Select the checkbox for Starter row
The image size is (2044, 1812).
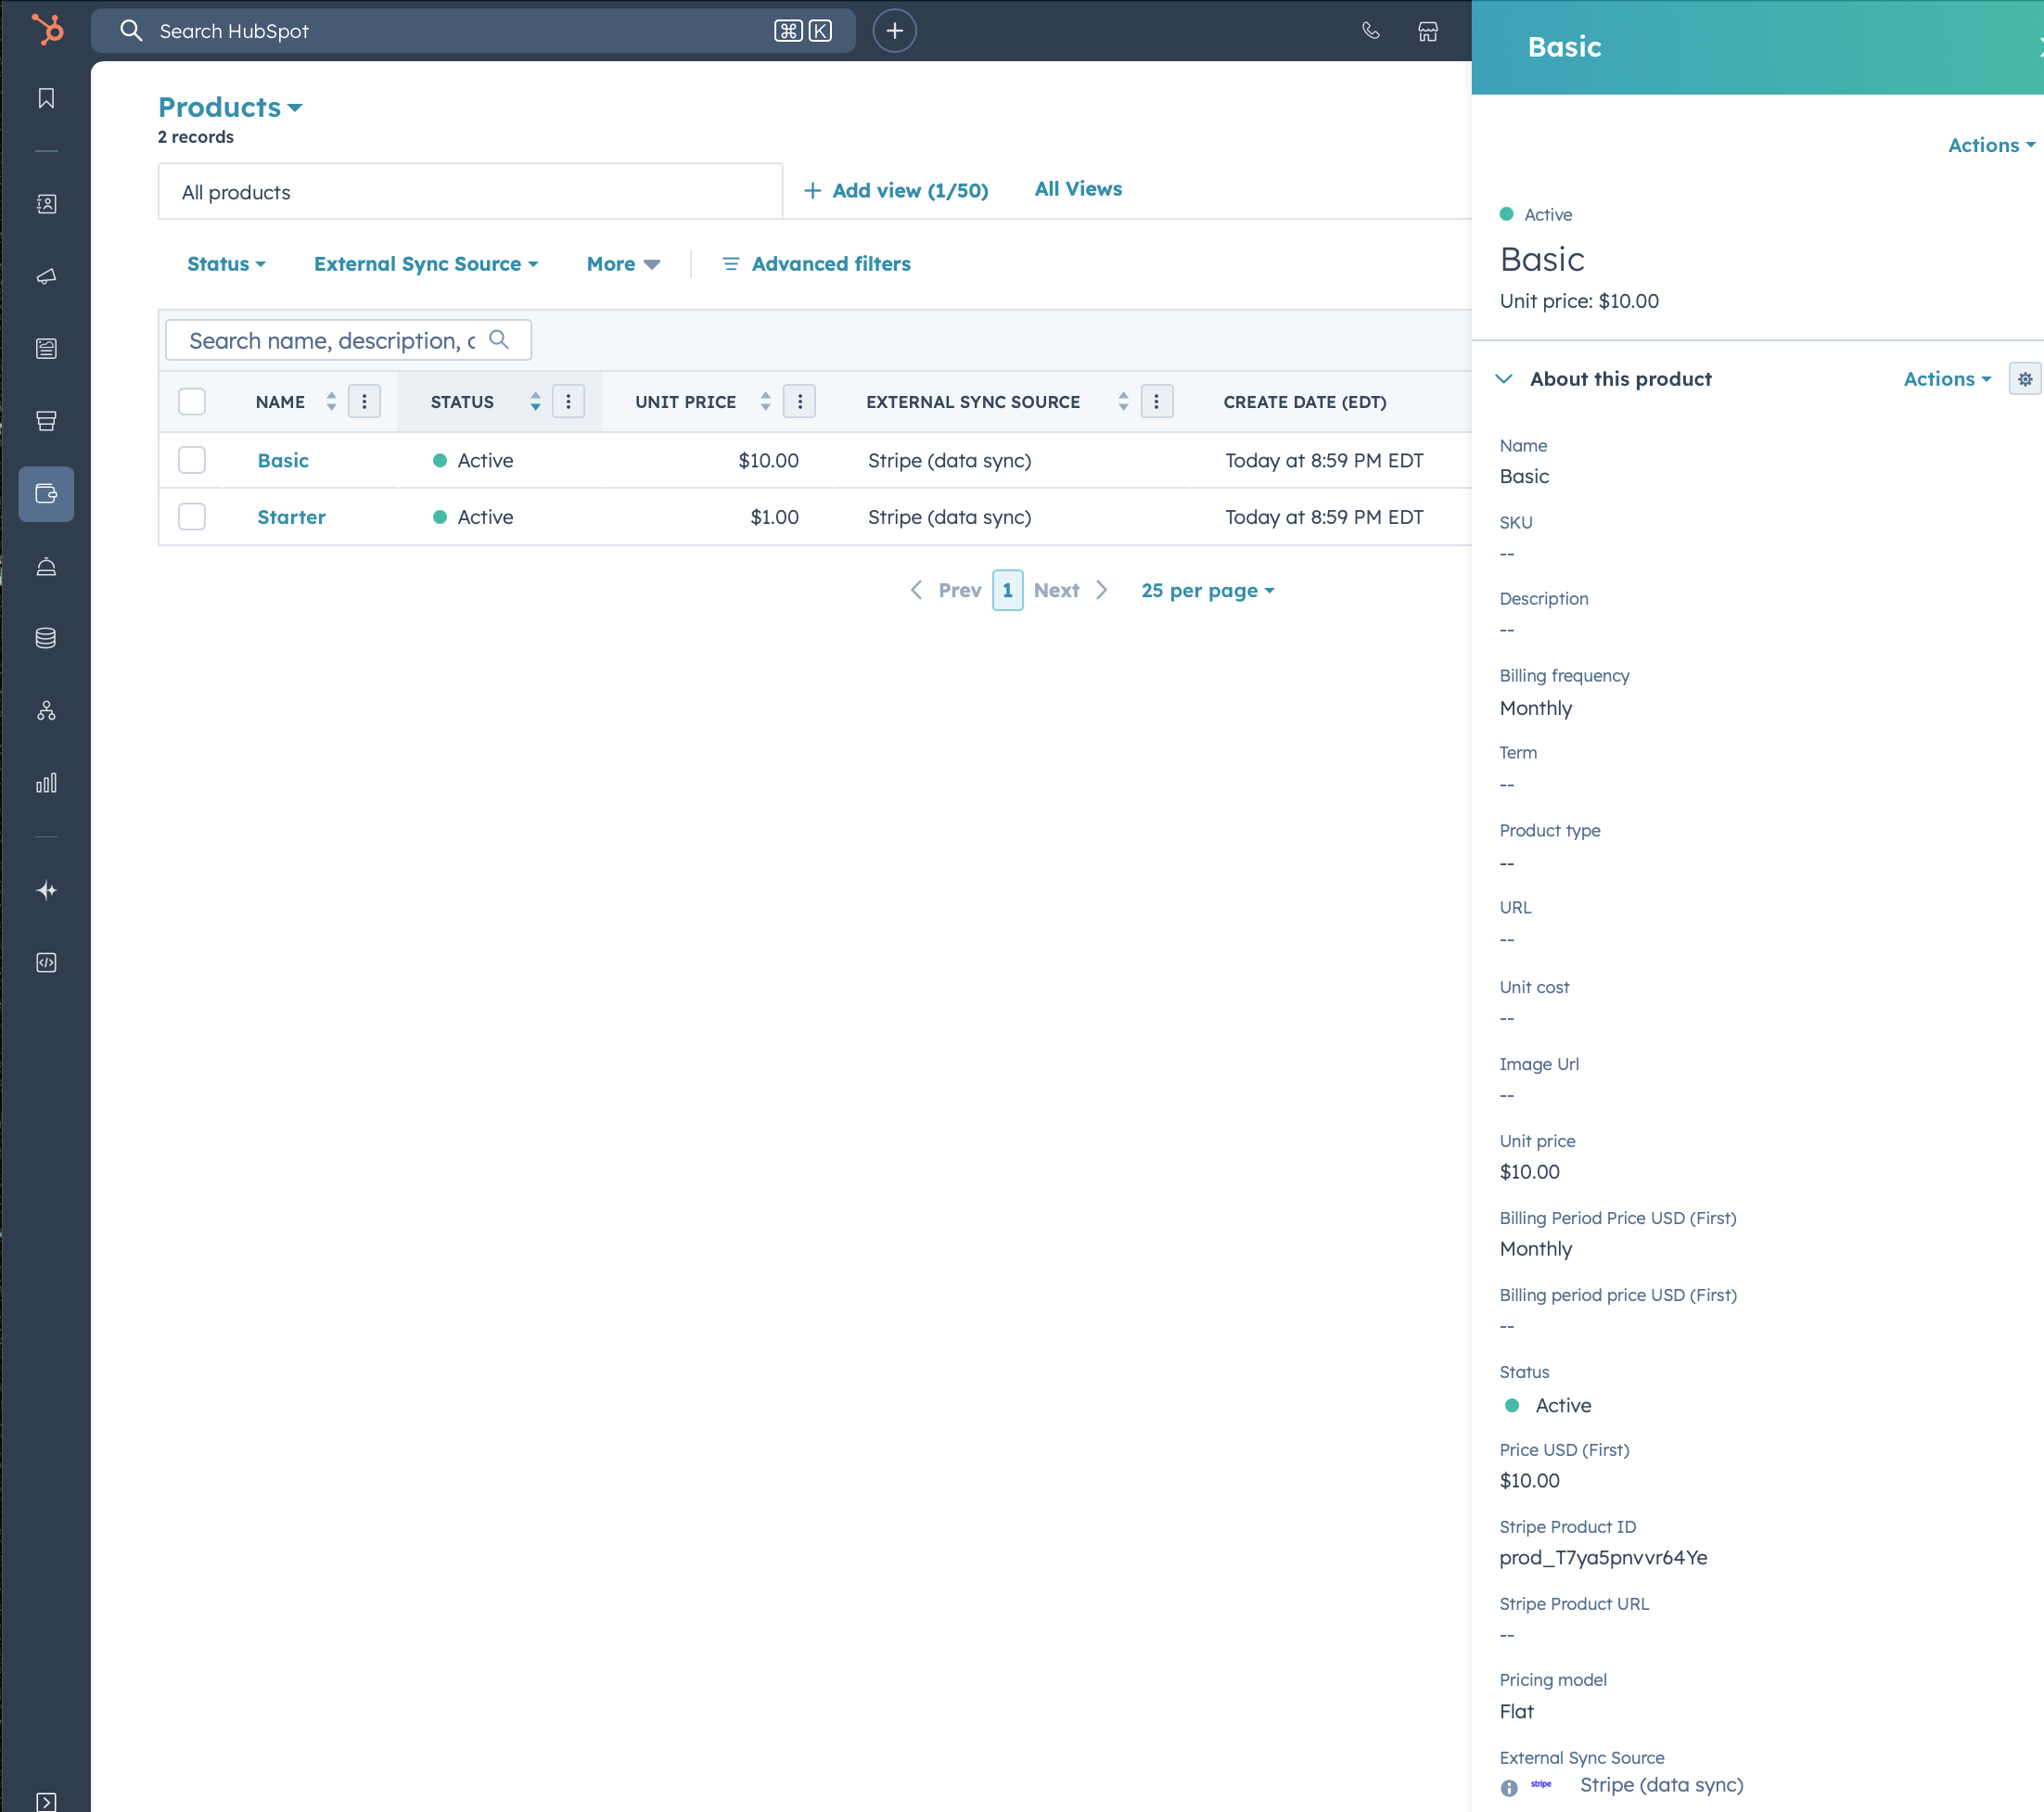pos(192,517)
